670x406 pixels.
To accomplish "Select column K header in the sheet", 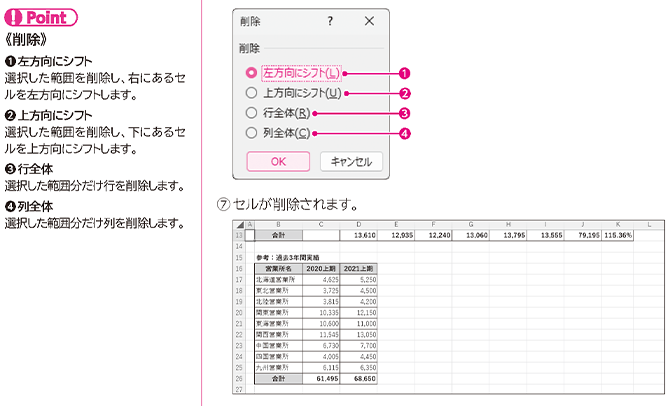I will pos(618,225).
